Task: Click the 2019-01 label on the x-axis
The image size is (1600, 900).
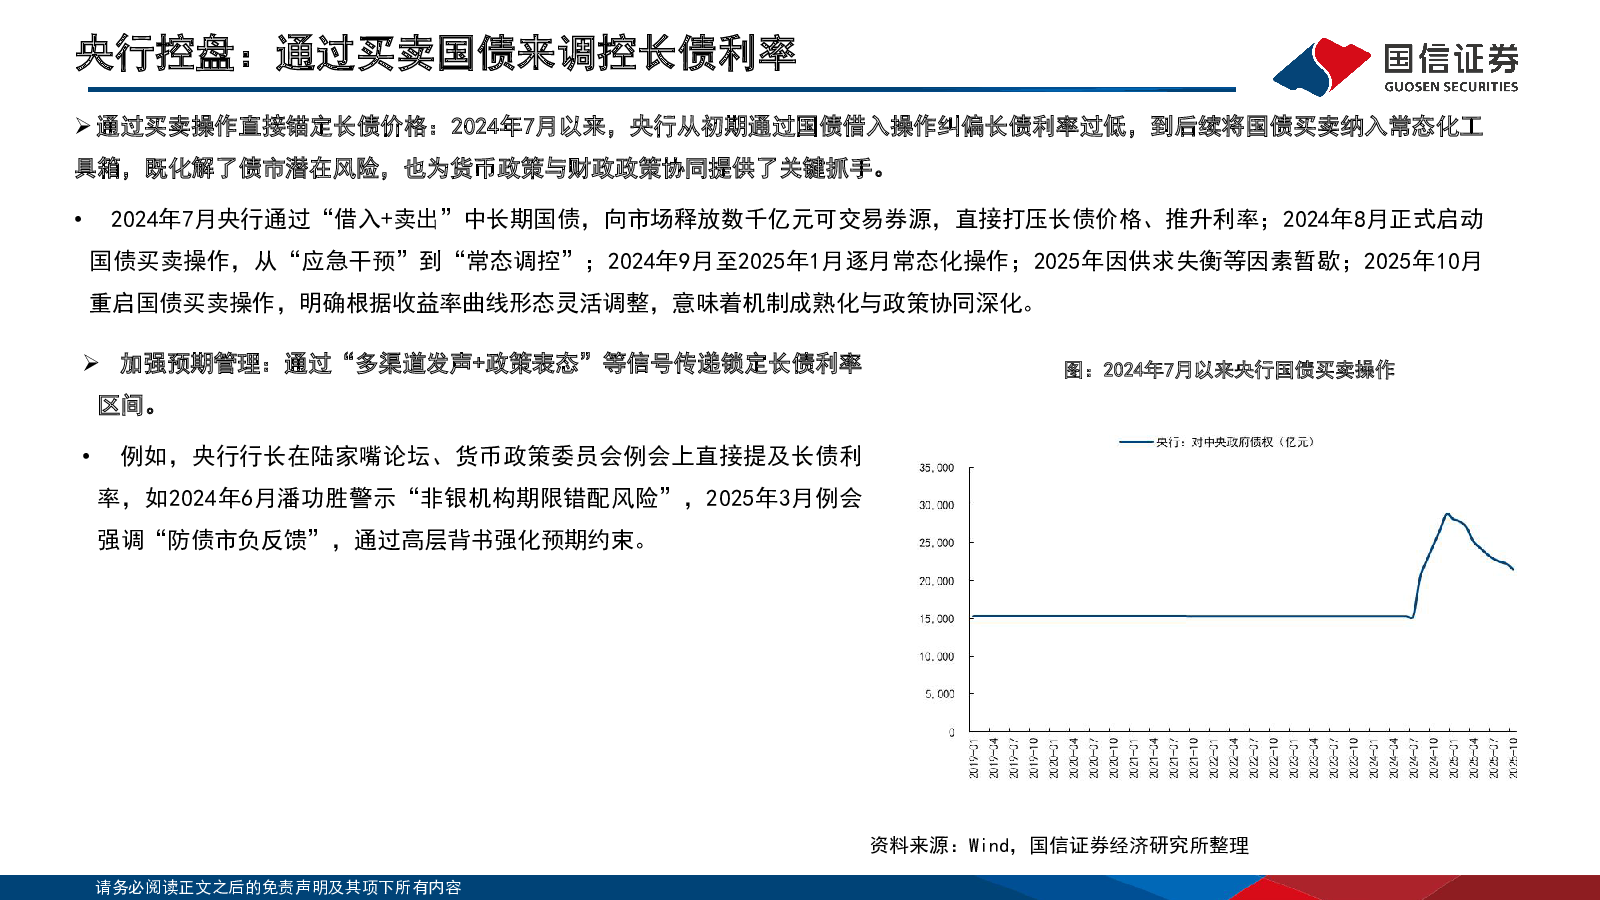Action: click(x=974, y=758)
